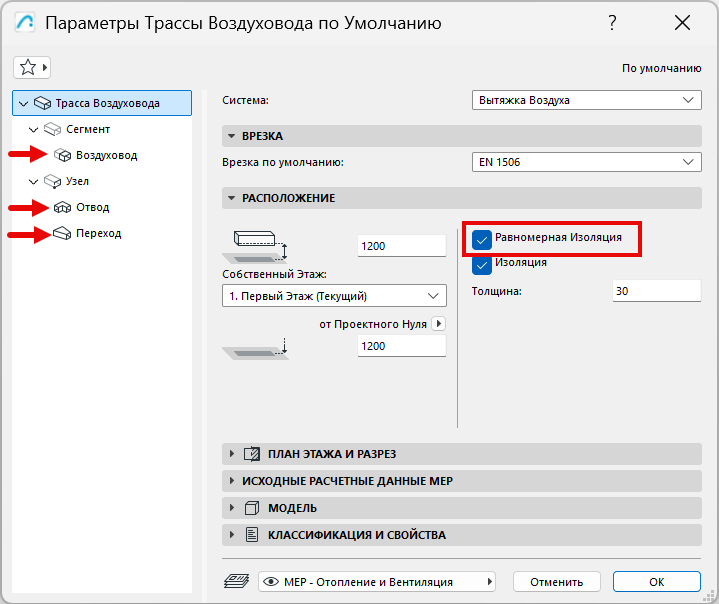This screenshot has width=719, height=604.
Task: Click the Сегмент tree icon
Action: coord(52,129)
